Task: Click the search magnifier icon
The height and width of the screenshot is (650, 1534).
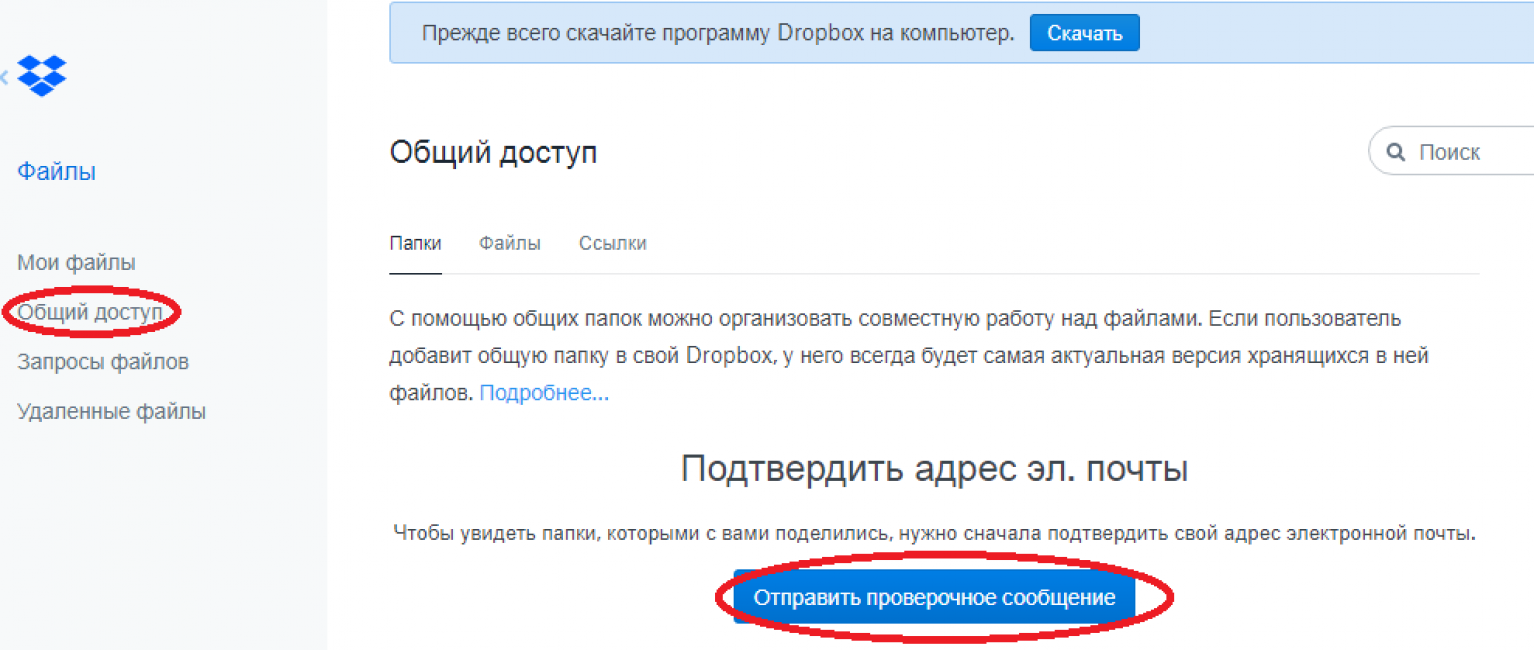Action: click(1396, 152)
